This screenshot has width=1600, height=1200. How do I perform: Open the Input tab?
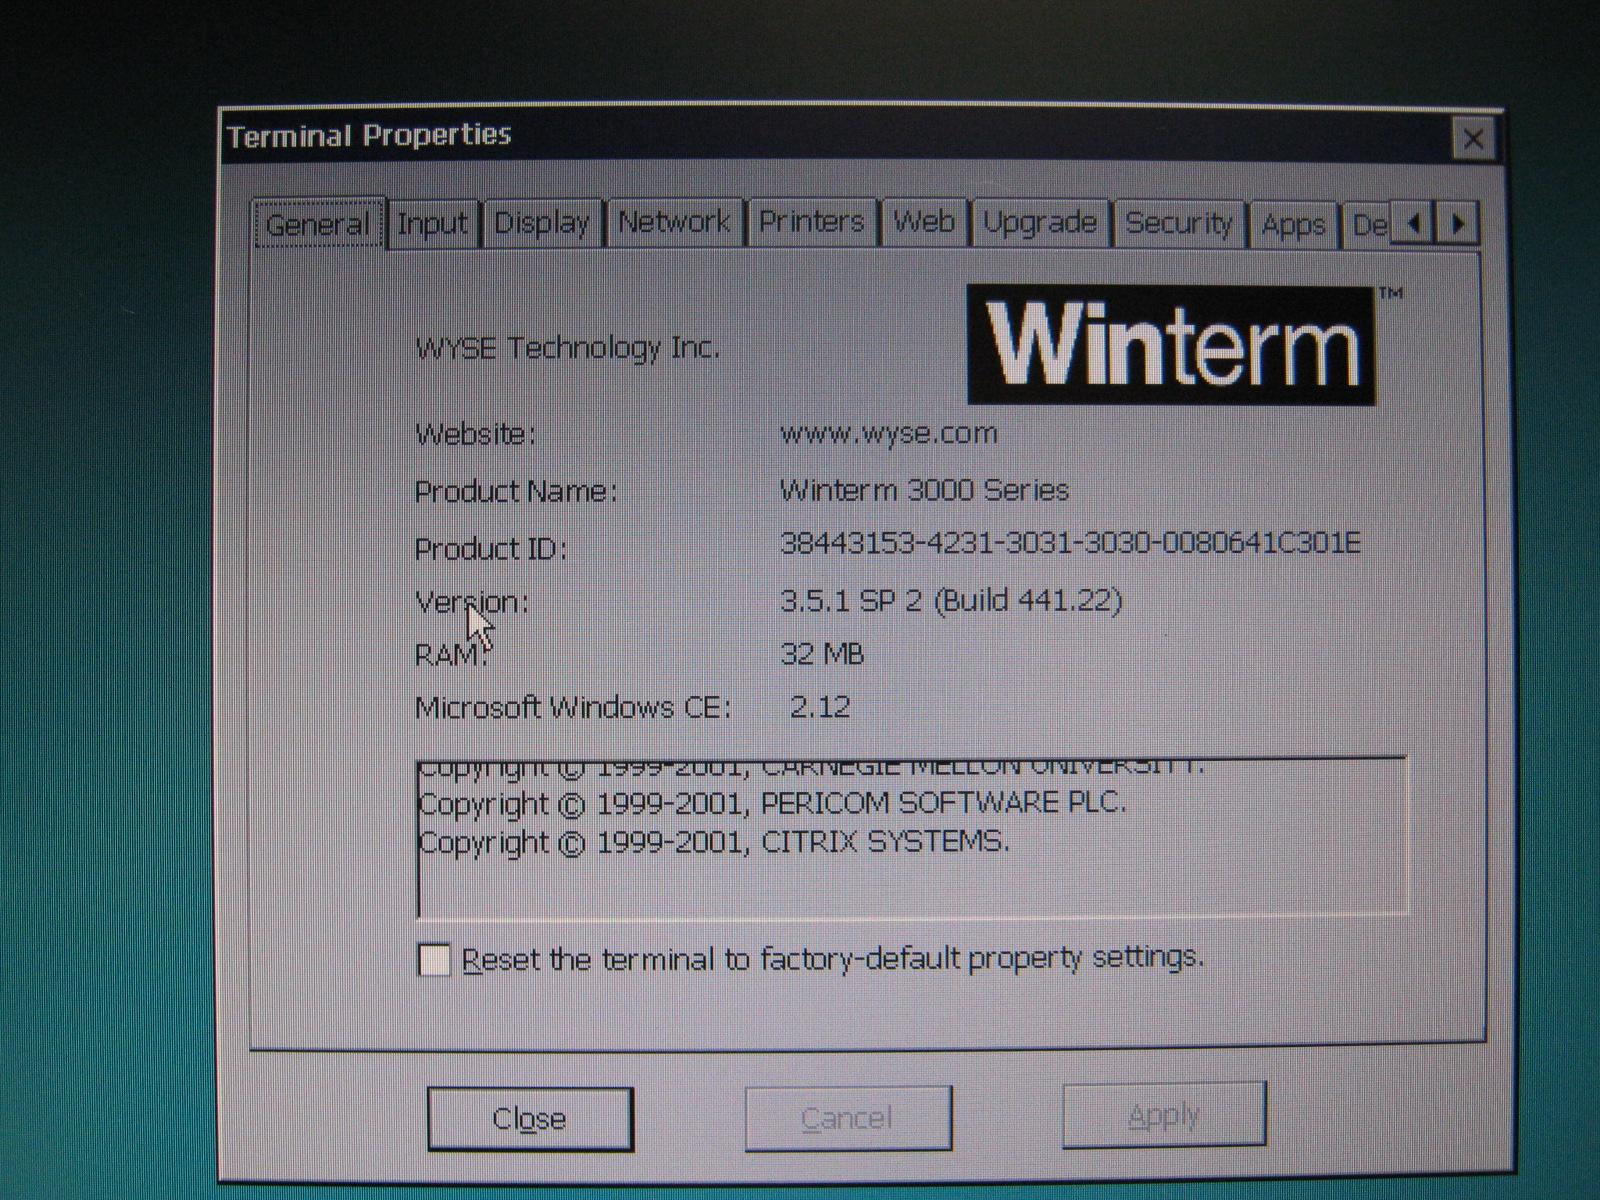(432, 223)
